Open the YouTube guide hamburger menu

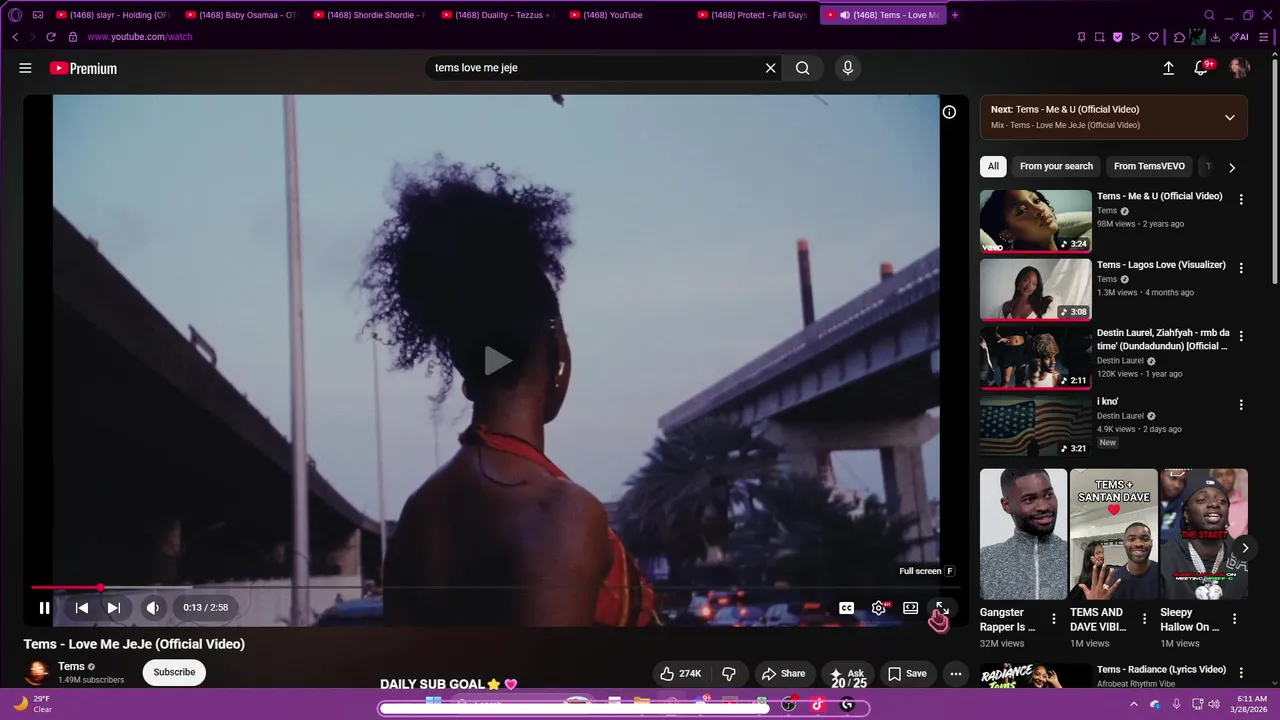pyautogui.click(x=25, y=68)
